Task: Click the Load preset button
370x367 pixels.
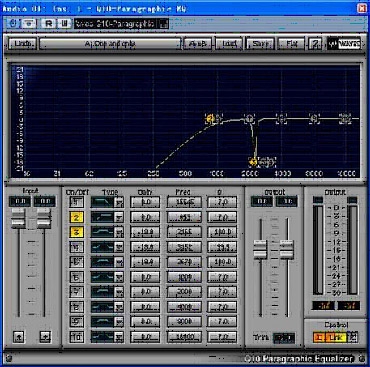Action: tap(229, 44)
